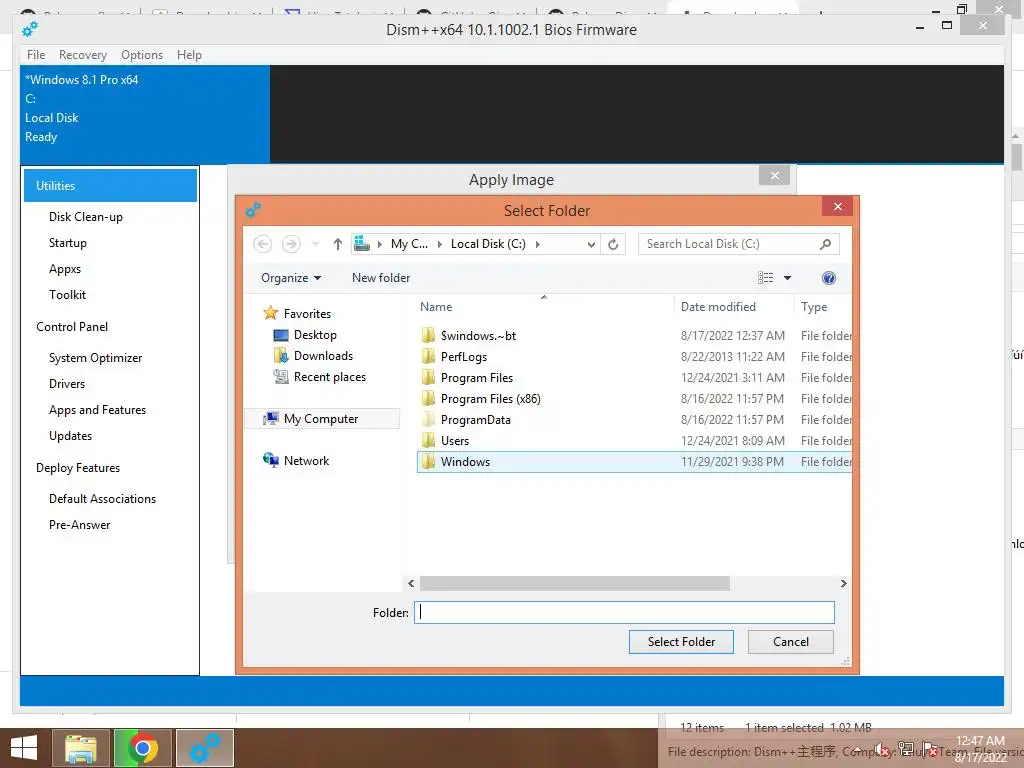Open Updates in the Dism++ sidebar

71,436
